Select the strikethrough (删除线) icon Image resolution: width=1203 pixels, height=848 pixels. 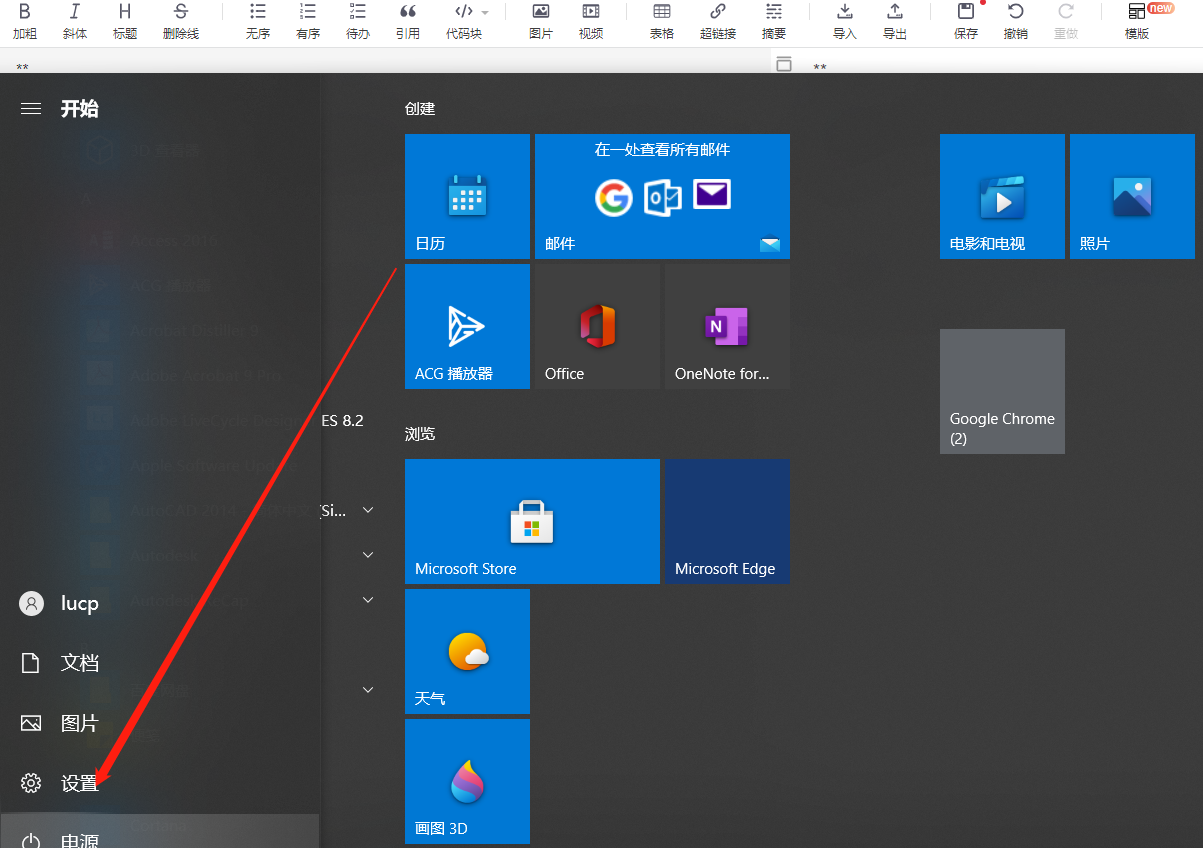[180, 22]
